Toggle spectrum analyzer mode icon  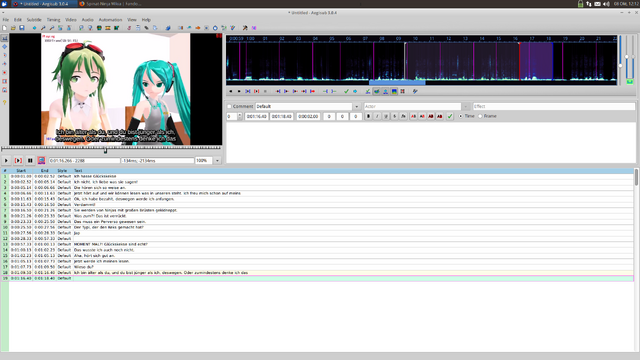pos(394,91)
